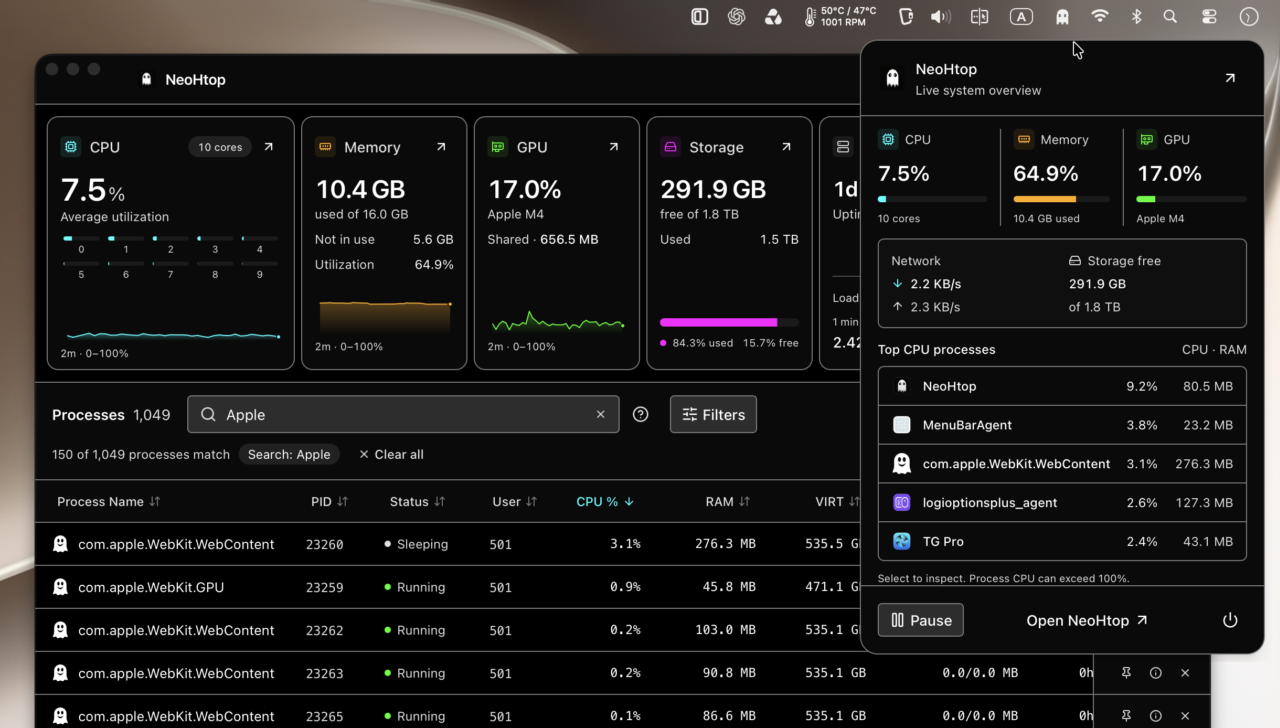Kill the process with PID 23263
The height and width of the screenshot is (728, 1280).
click(1185, 673)
